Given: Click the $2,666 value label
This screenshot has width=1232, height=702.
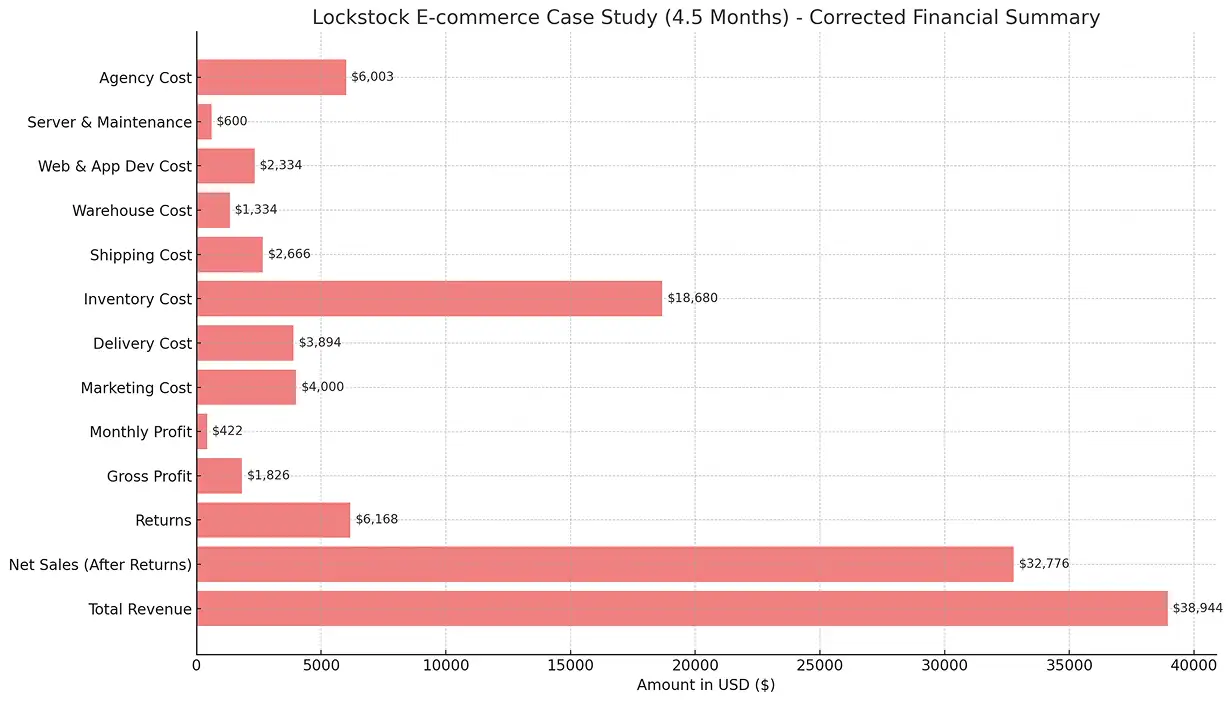Looking at the screenshot, I should click(x=289, y=254).
